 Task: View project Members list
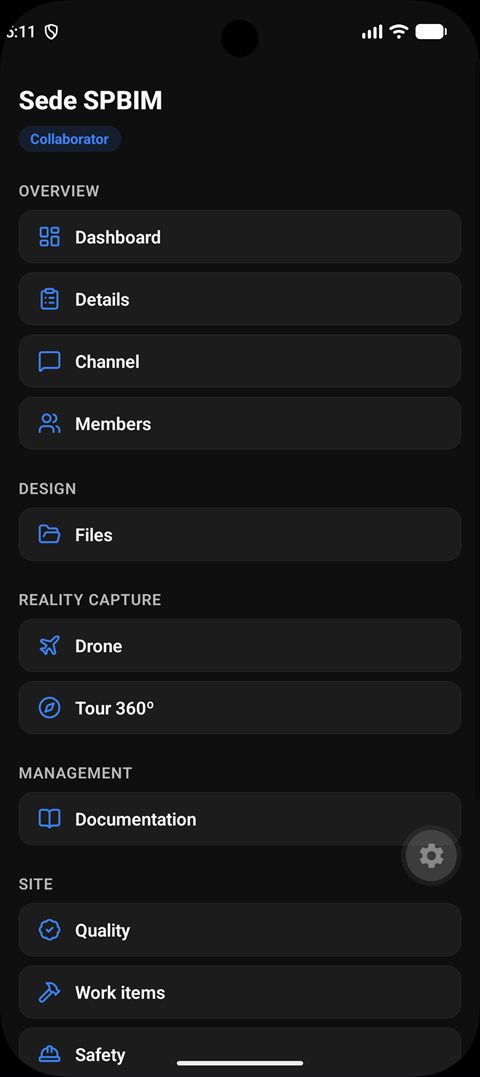240,424
